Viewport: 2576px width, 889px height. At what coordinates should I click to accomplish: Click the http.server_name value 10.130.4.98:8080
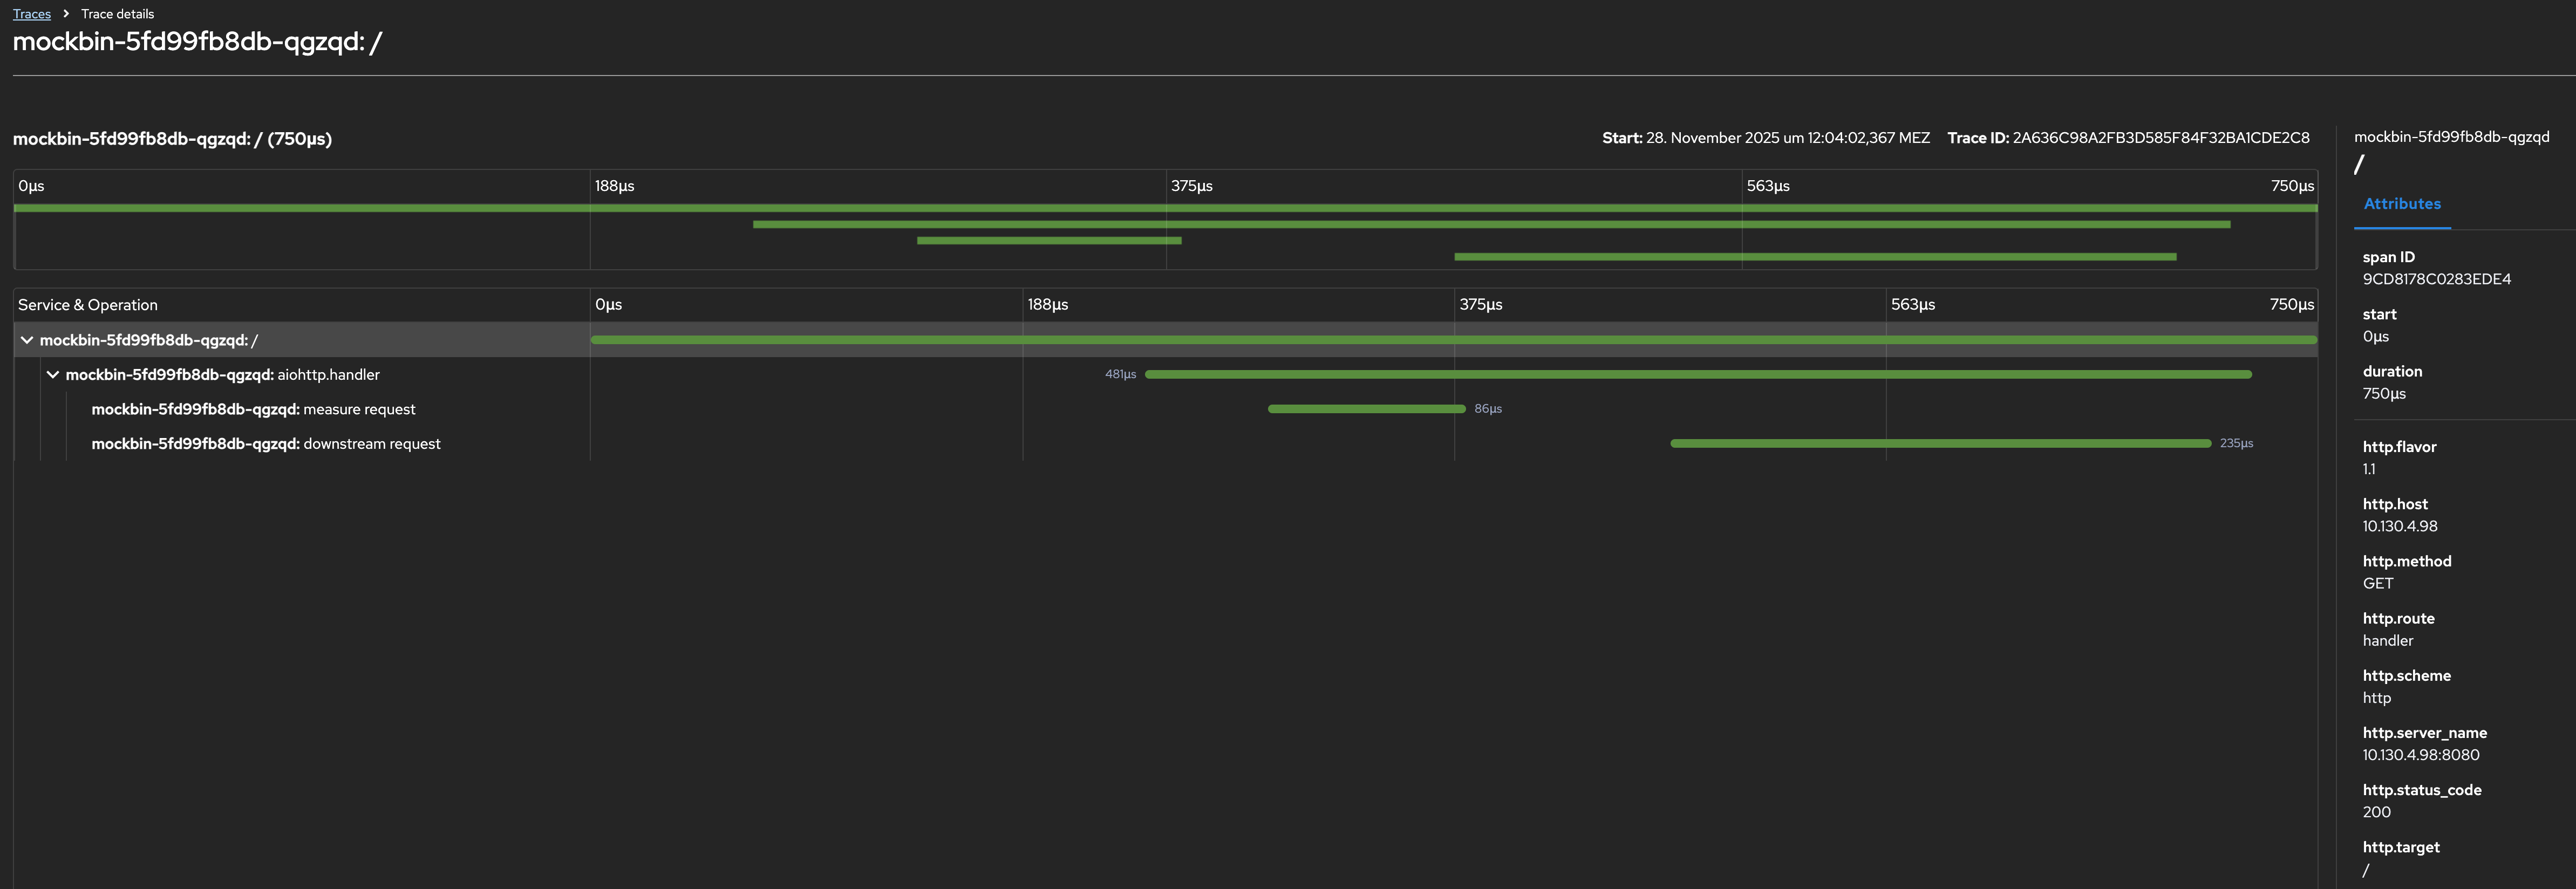coord(2420,755)
